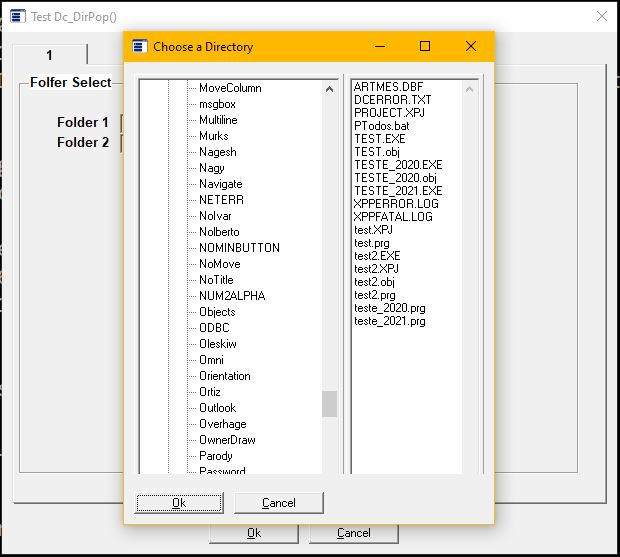The image size is (620, 557).
Task: Switch to tab 1 in the test window
Action: (x=50, y=55)
